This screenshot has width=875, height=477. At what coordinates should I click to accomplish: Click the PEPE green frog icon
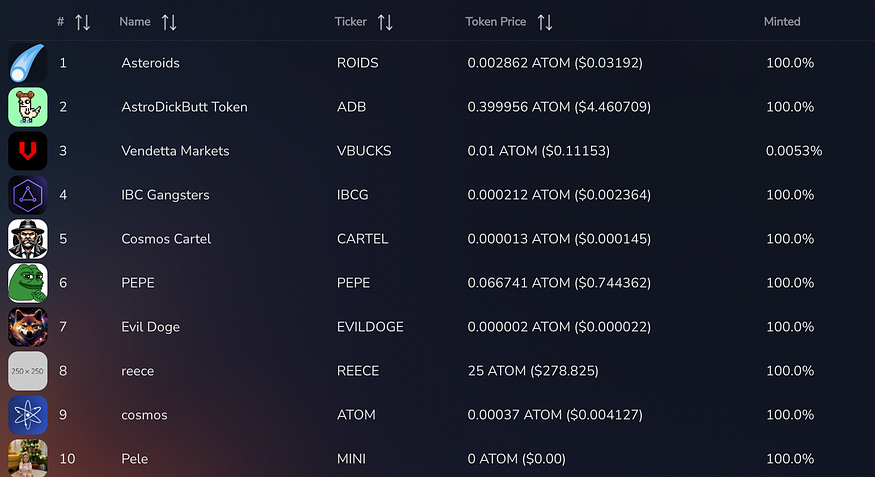click(x=27, y=283)
